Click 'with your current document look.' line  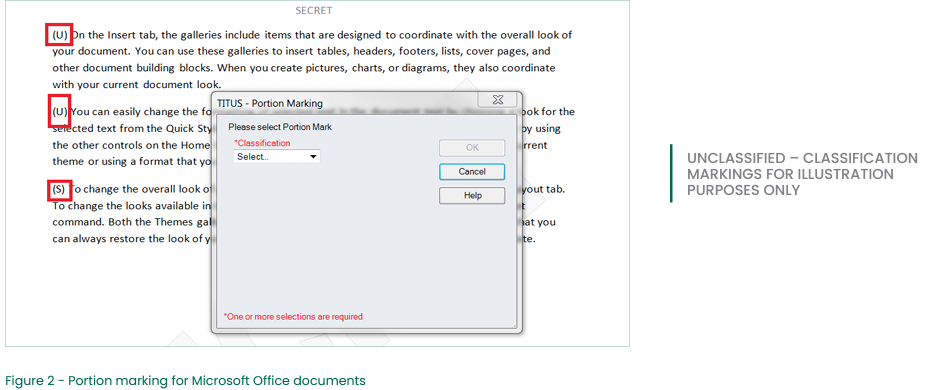click(137, 84)
